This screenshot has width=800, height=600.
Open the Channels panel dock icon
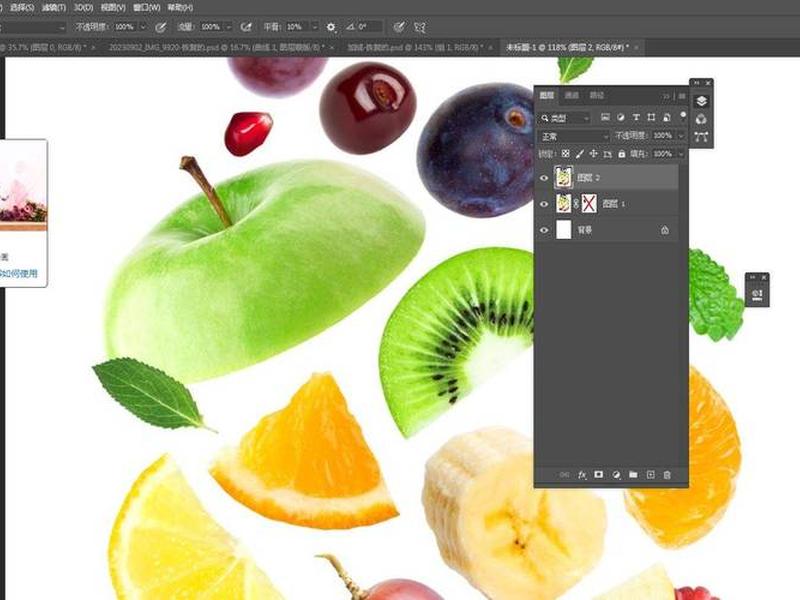702,119
